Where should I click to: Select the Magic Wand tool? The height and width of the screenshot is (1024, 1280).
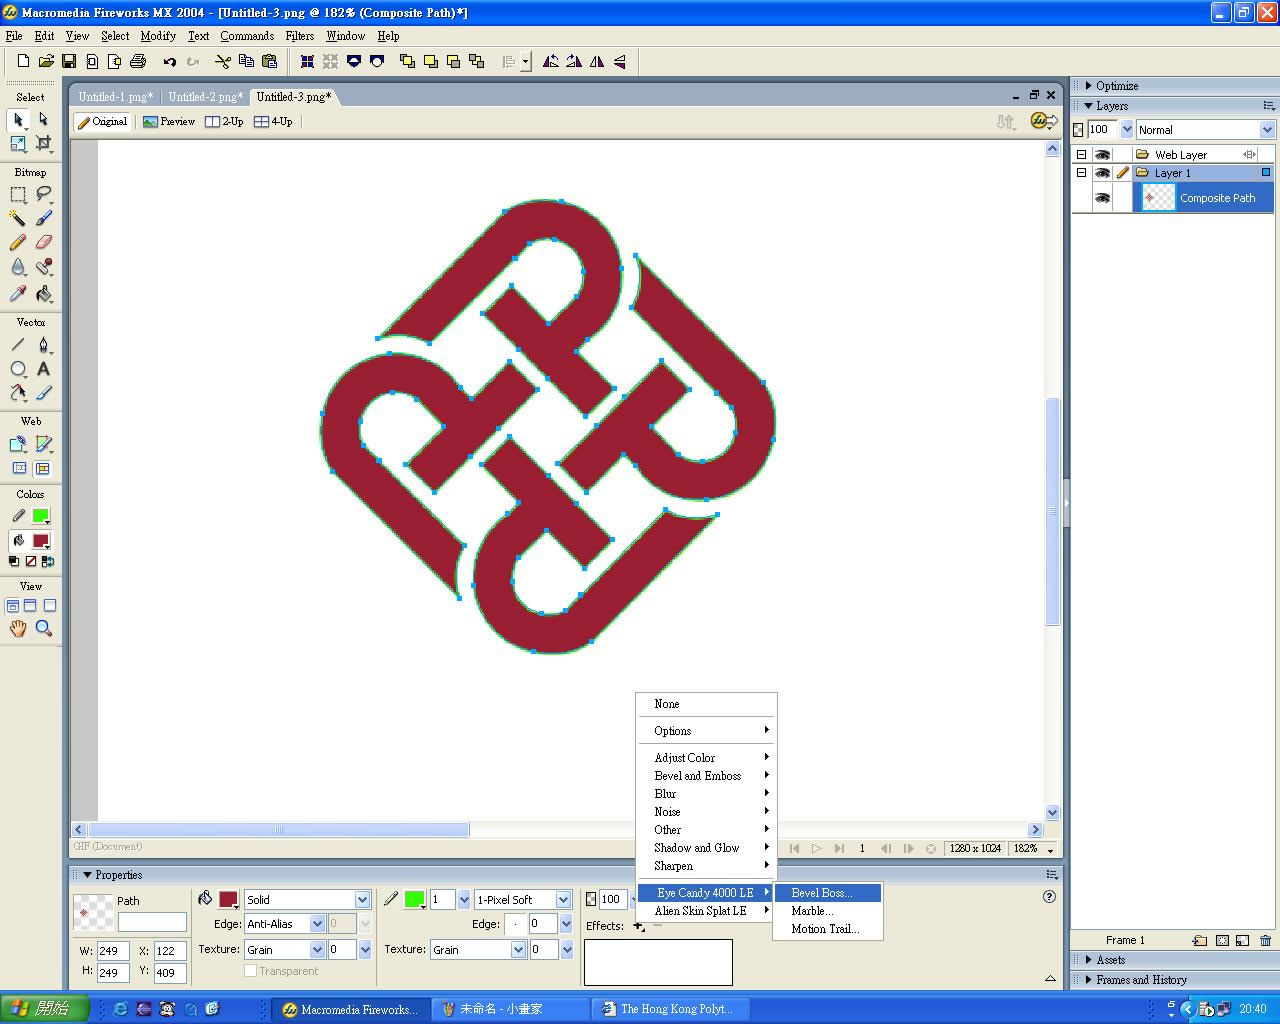click(x=18, y=219)
